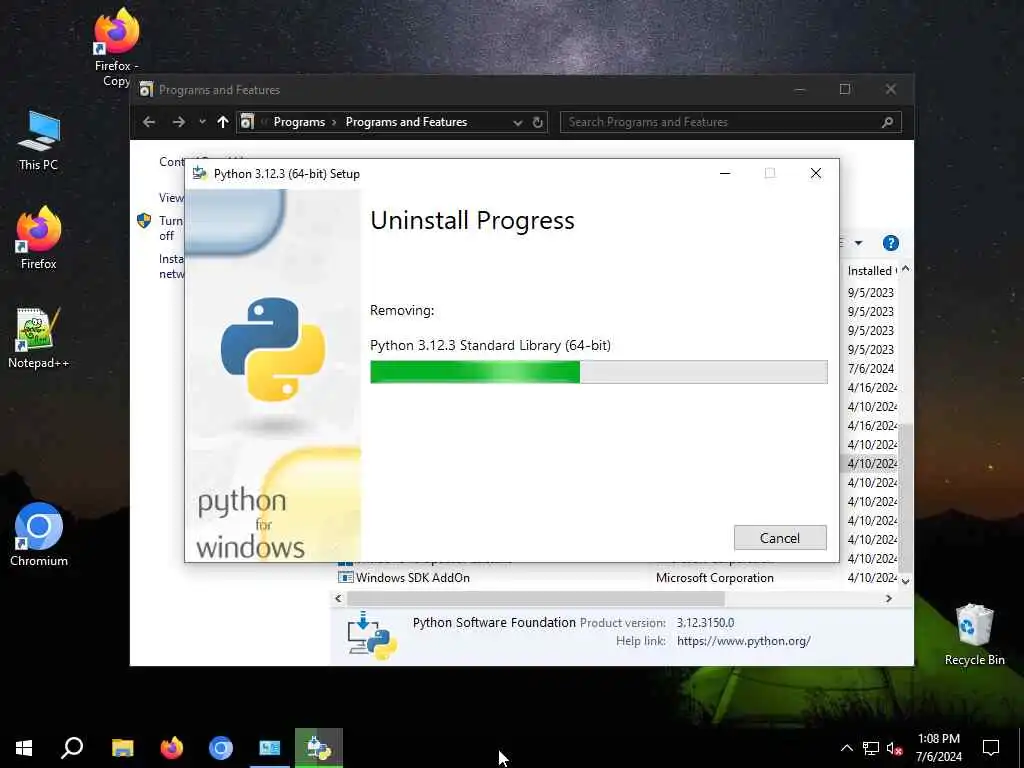Open recent locations dropdown arrow
This screenshot has width=1024, height=768.
[202, 122]
